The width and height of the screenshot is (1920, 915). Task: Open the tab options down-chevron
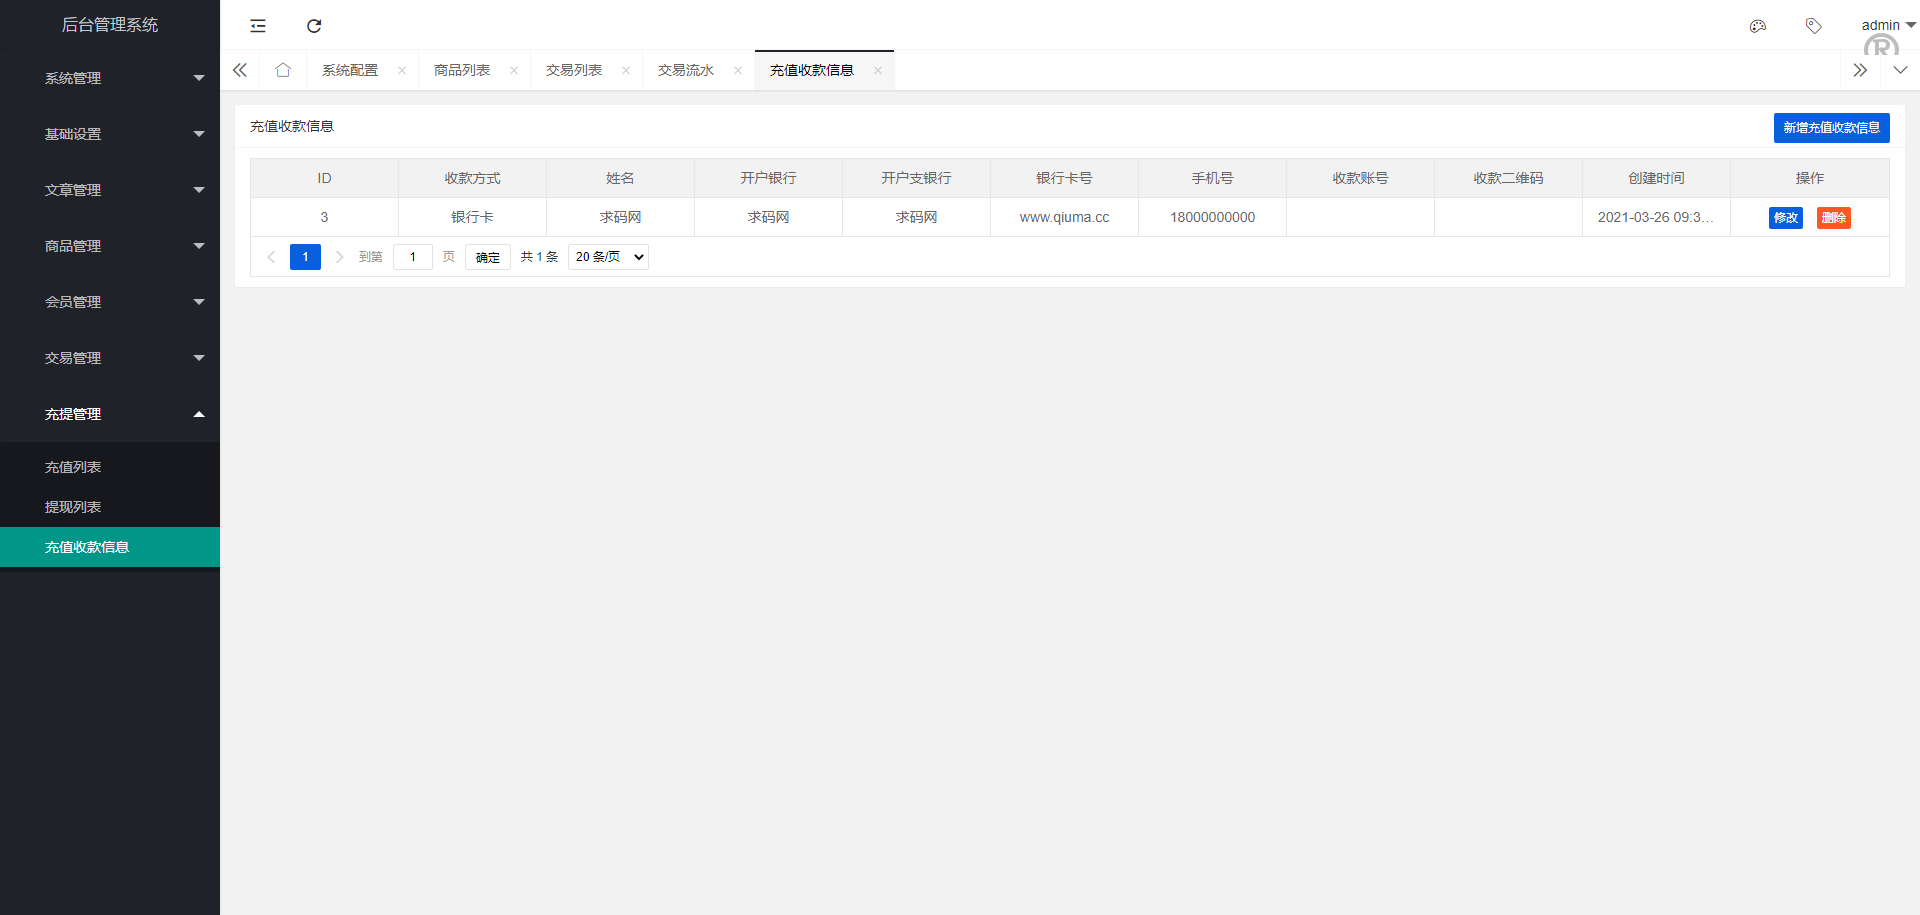(x=1900, y=70)
